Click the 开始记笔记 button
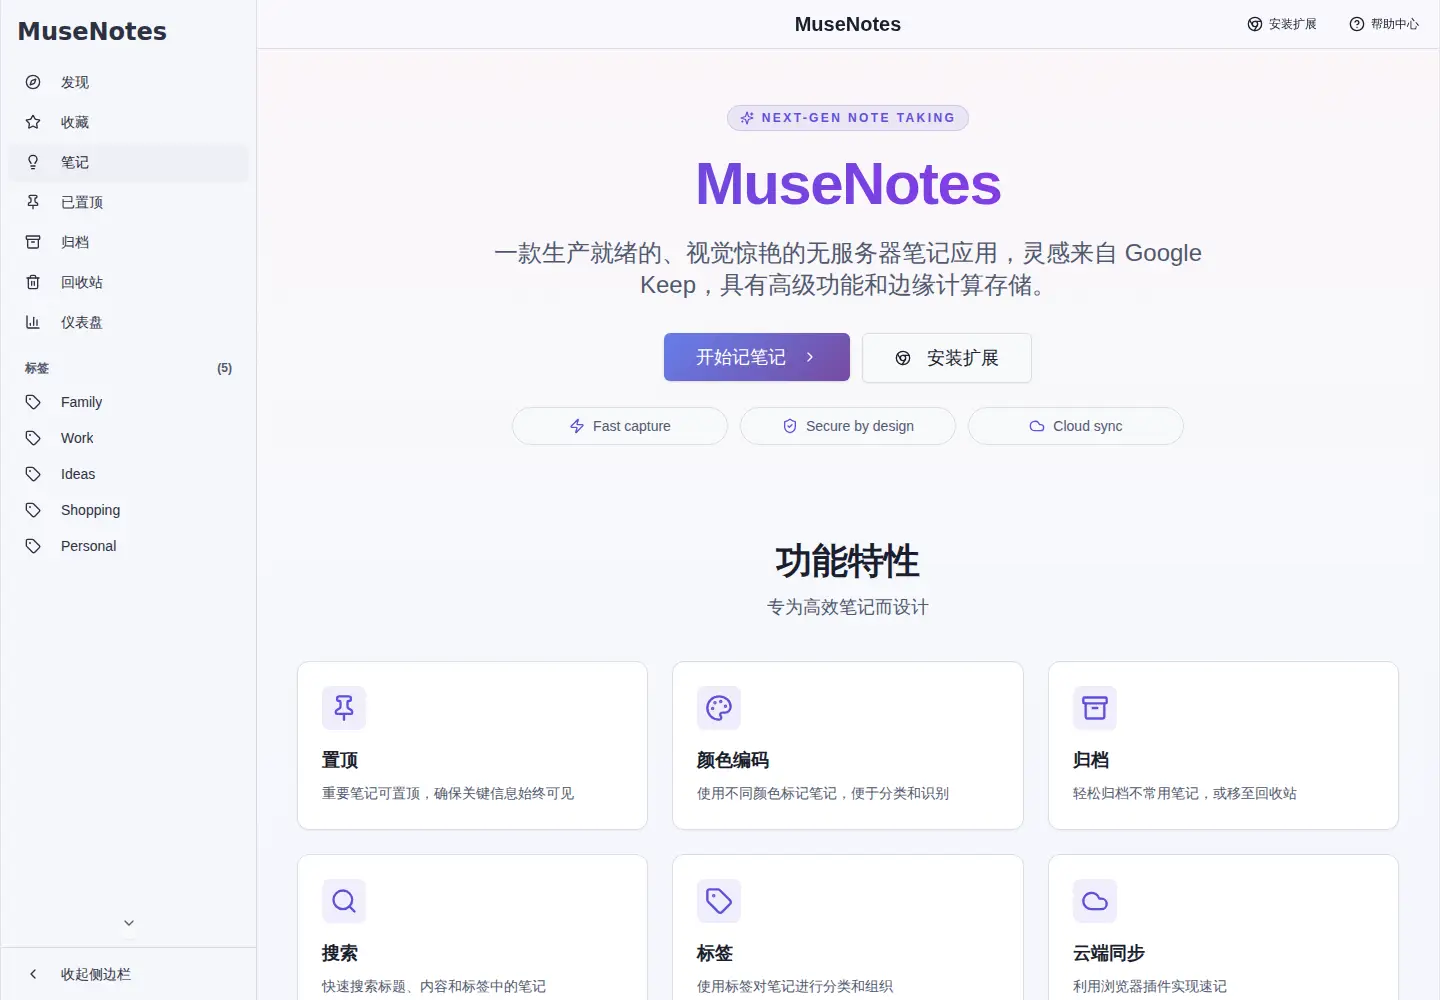Viewport: 1440px width, 1000px height. [x=757, y=357]
